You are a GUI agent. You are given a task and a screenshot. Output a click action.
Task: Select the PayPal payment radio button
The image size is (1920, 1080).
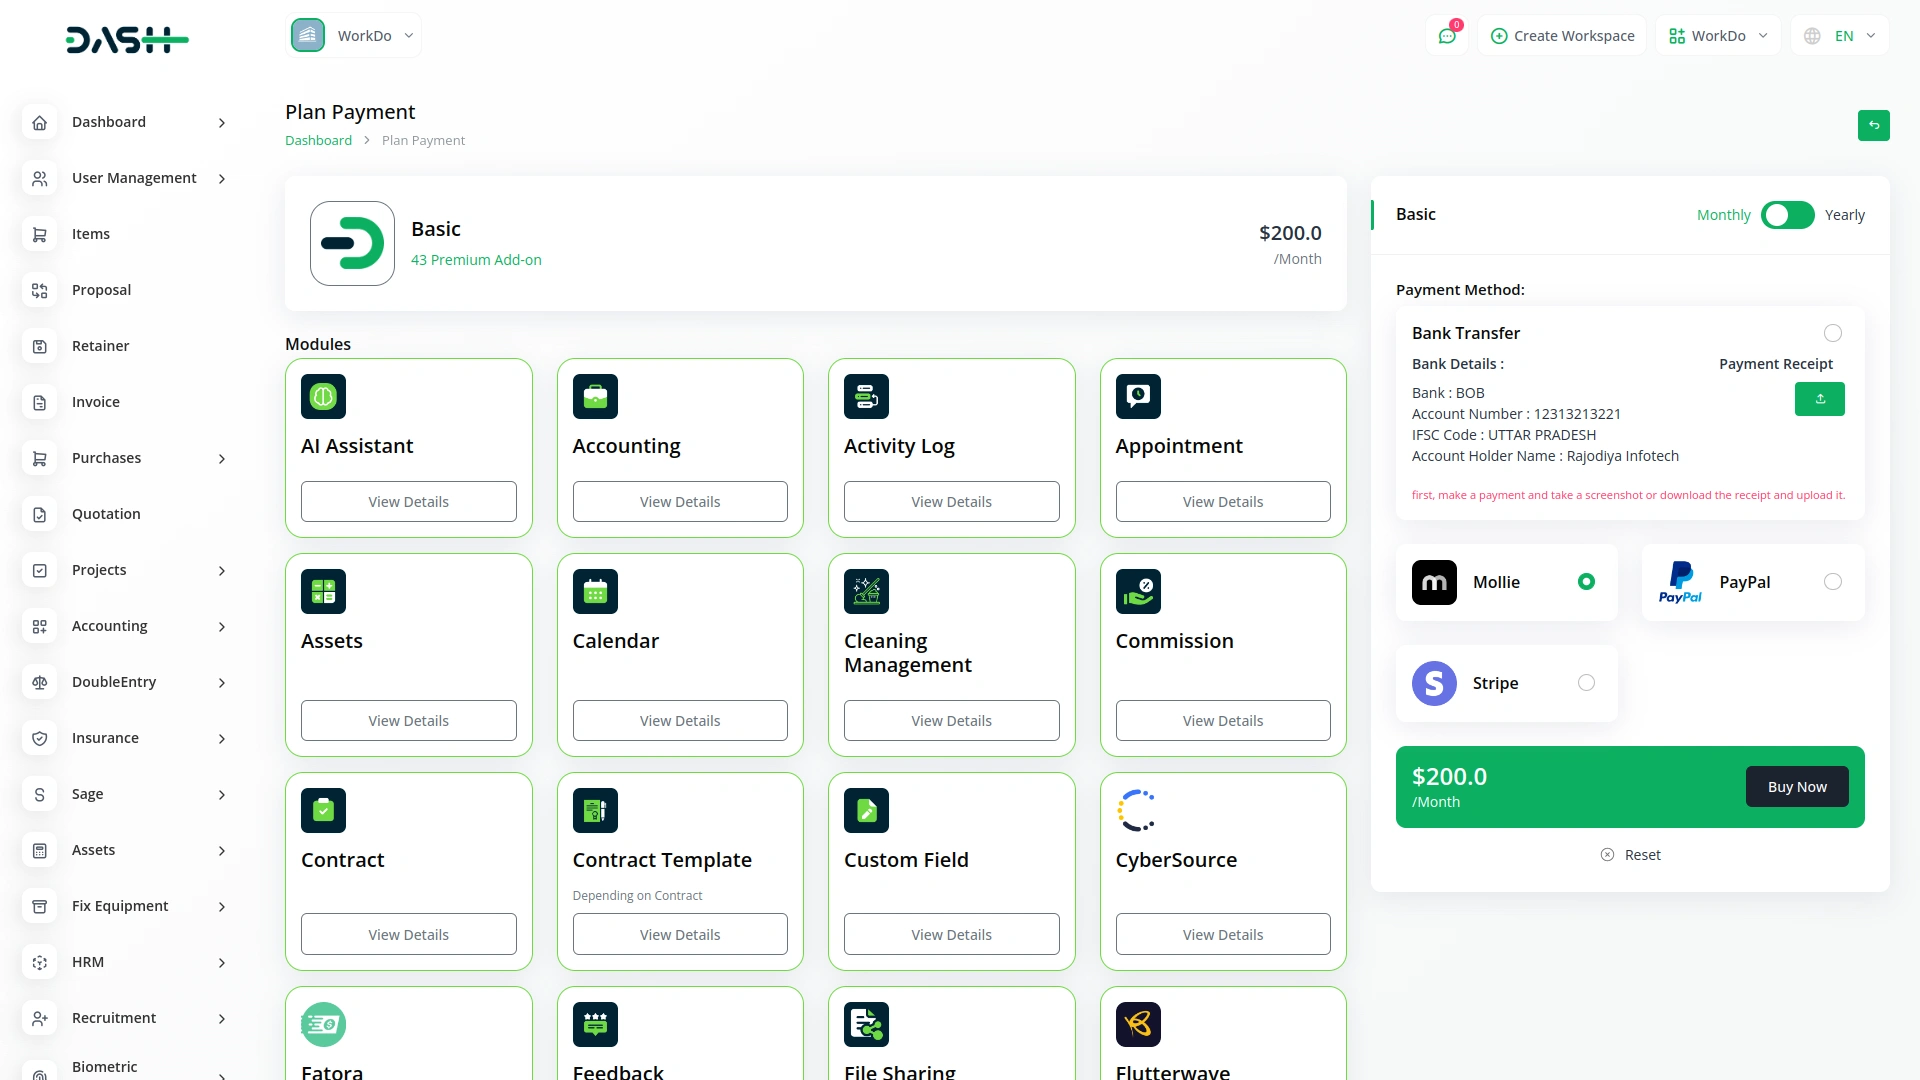click(x=1832, y=582)
